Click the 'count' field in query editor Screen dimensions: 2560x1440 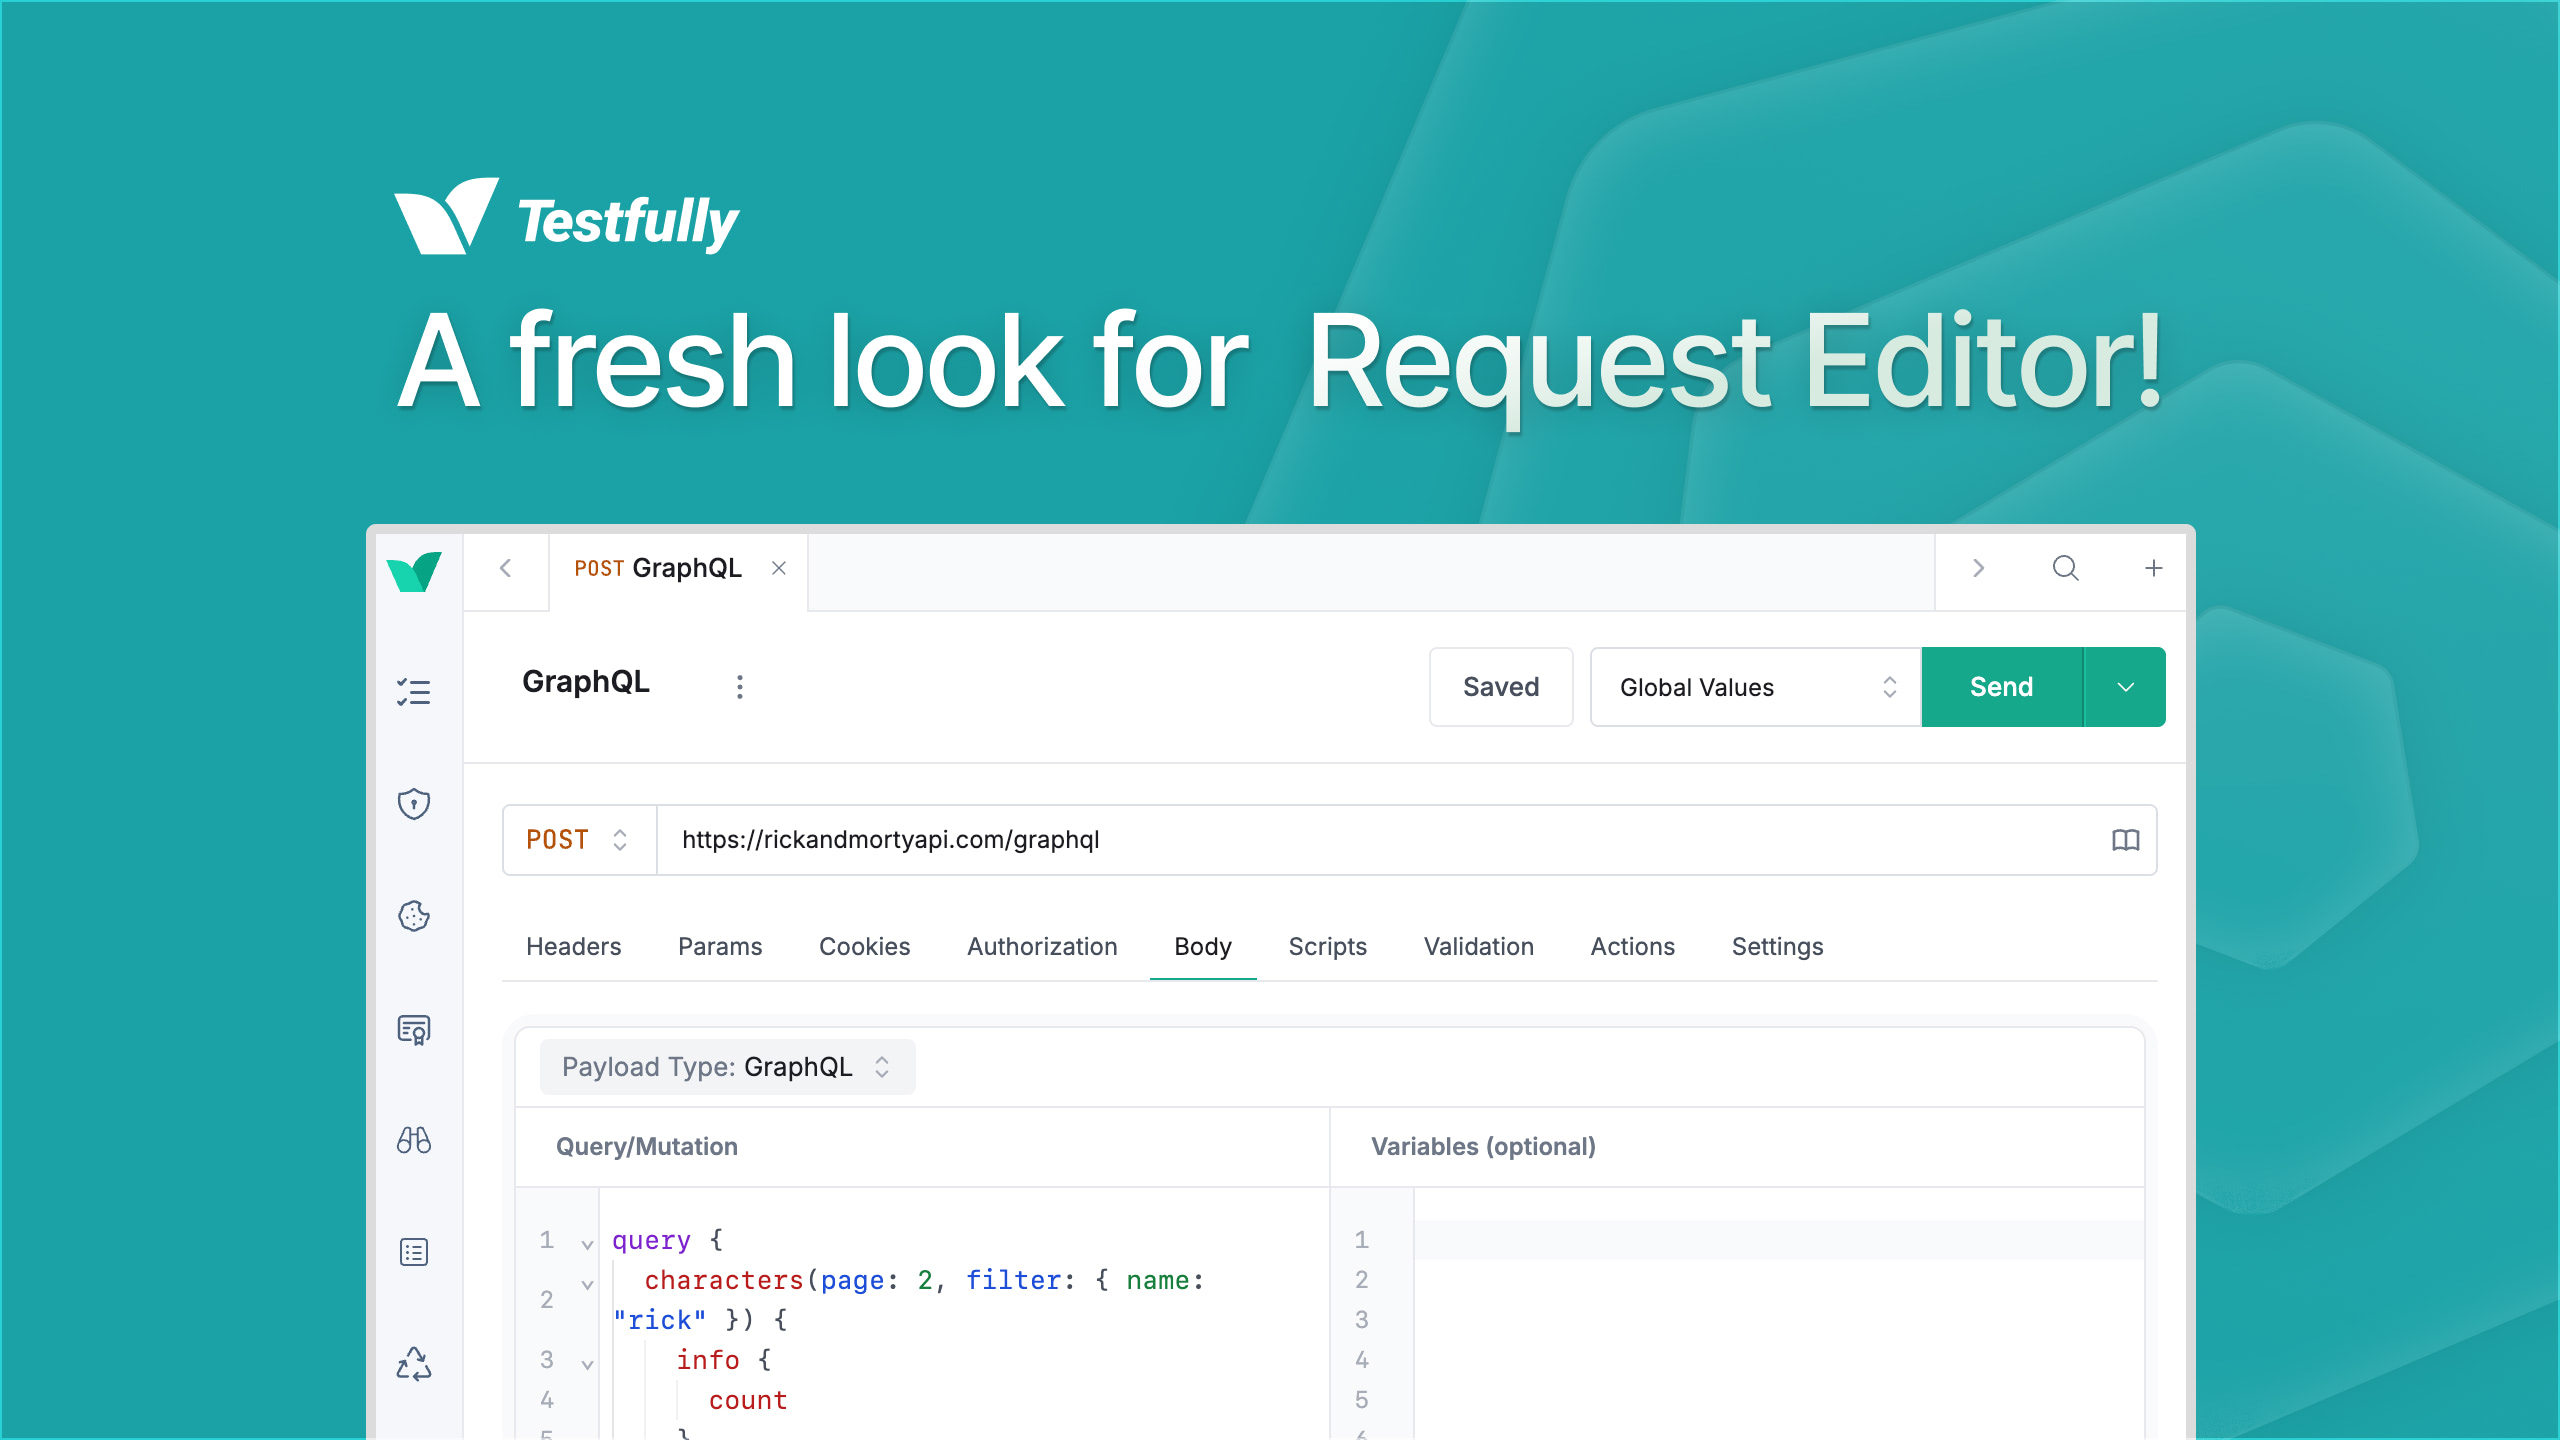pos(748,1400)
